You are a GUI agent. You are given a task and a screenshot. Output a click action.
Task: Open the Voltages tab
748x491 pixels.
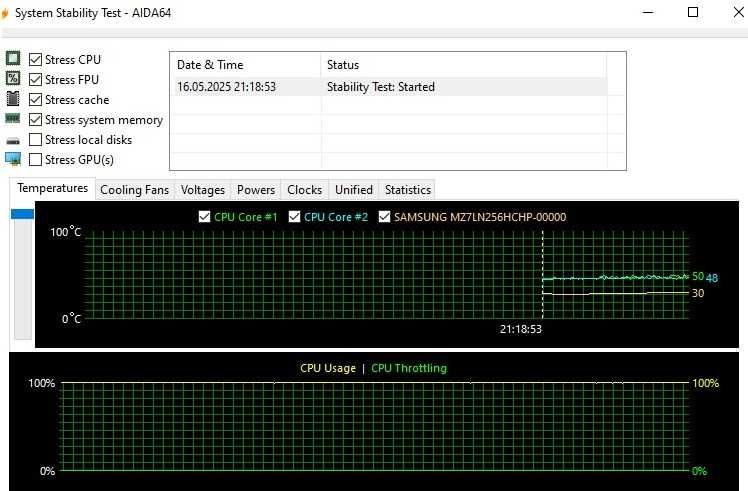pyautogui.click(x=203, y=190)
